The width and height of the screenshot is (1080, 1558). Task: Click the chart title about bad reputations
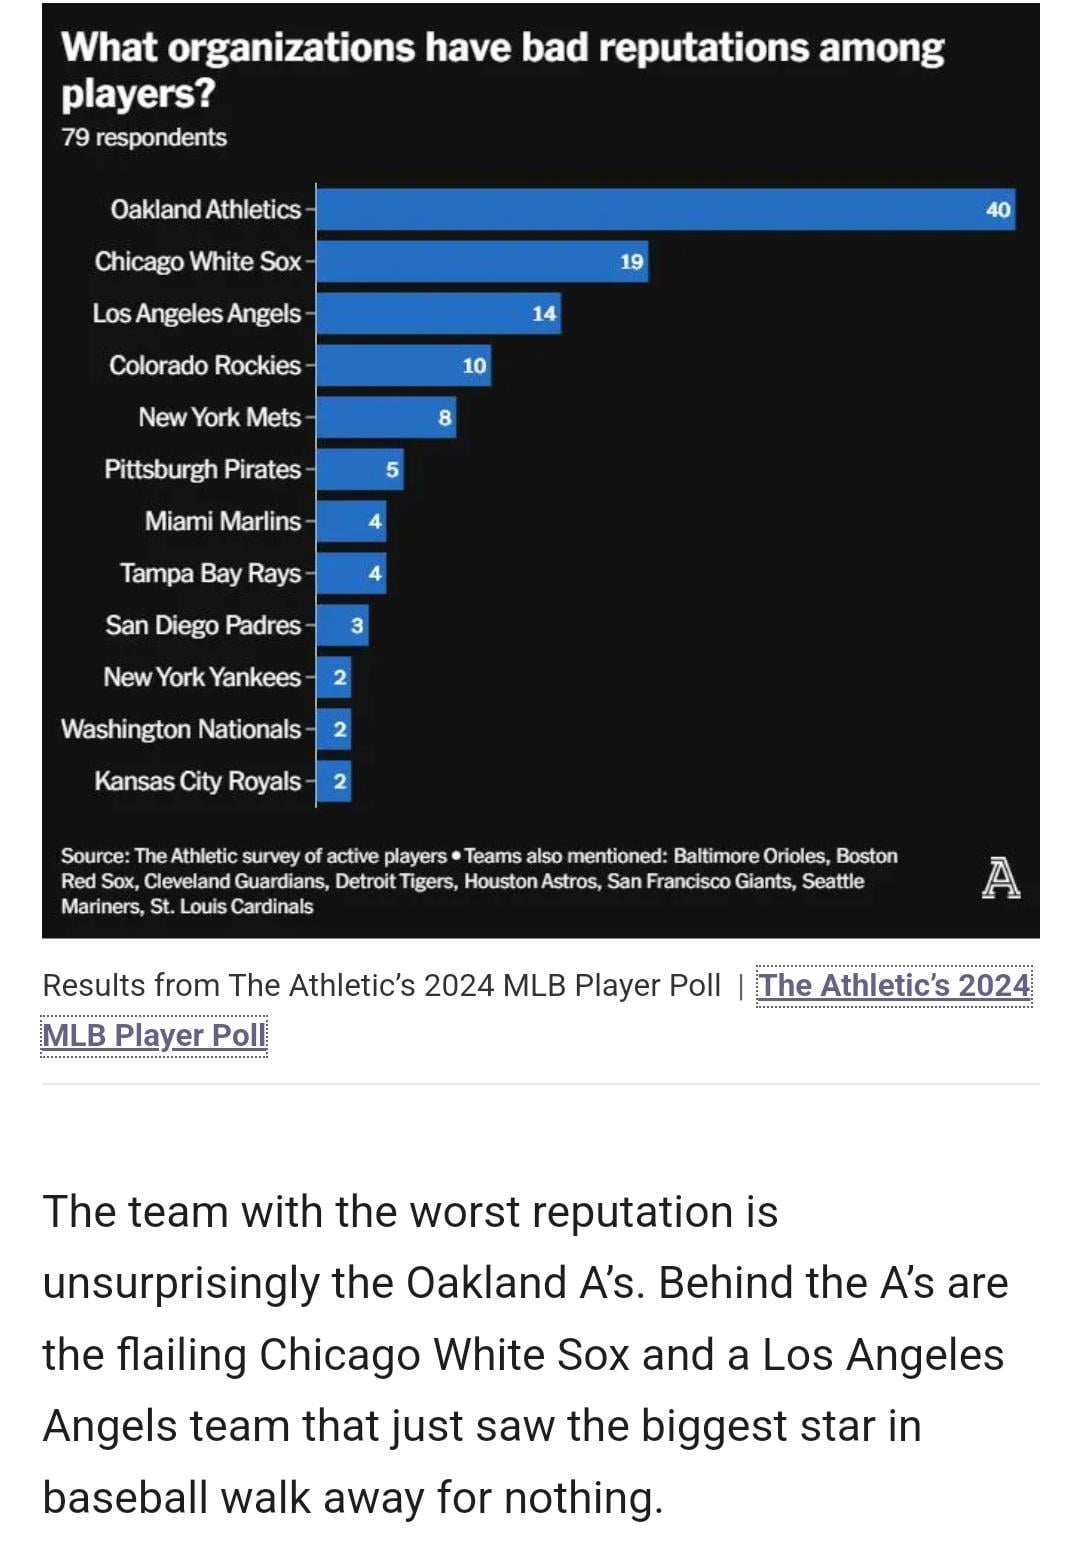502,70
